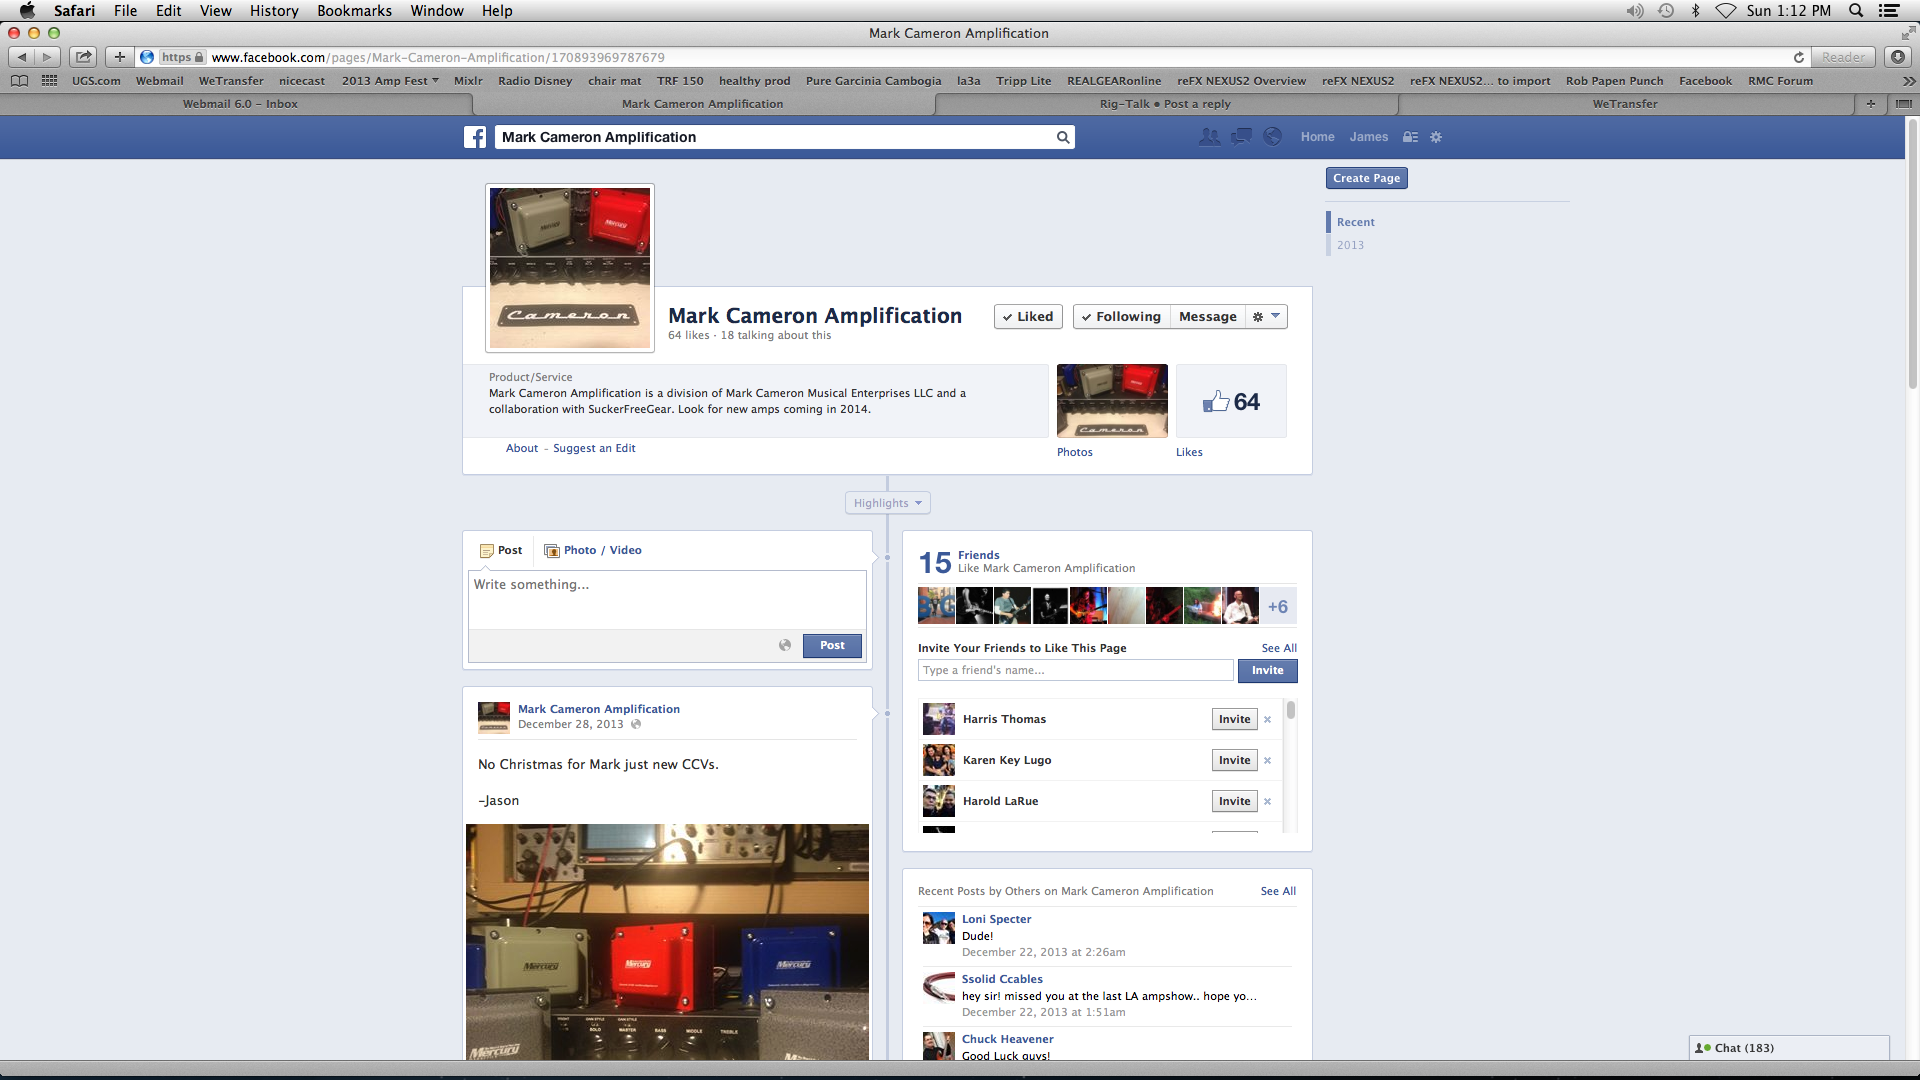Reload page with refresh icon
Viewport: 1920px width, 1080px height.
[1798, 57]
